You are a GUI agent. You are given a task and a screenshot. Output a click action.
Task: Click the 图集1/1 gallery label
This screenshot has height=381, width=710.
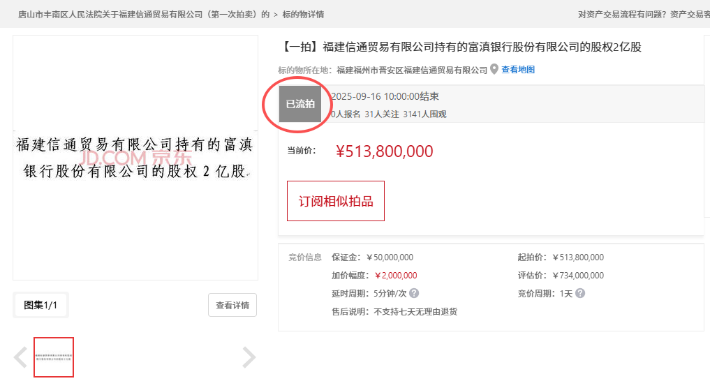tap(40, 305)
